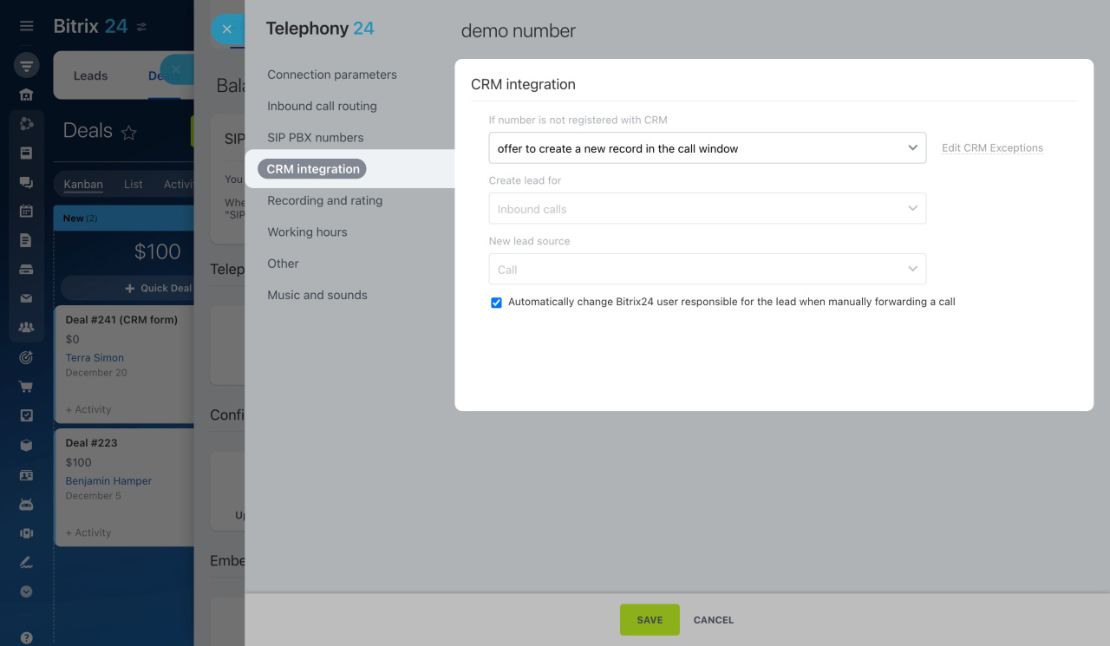Click the settings sliders icon beside Bitrix 24
This screenshot has height=646, width=1110.
pos(142,27)
